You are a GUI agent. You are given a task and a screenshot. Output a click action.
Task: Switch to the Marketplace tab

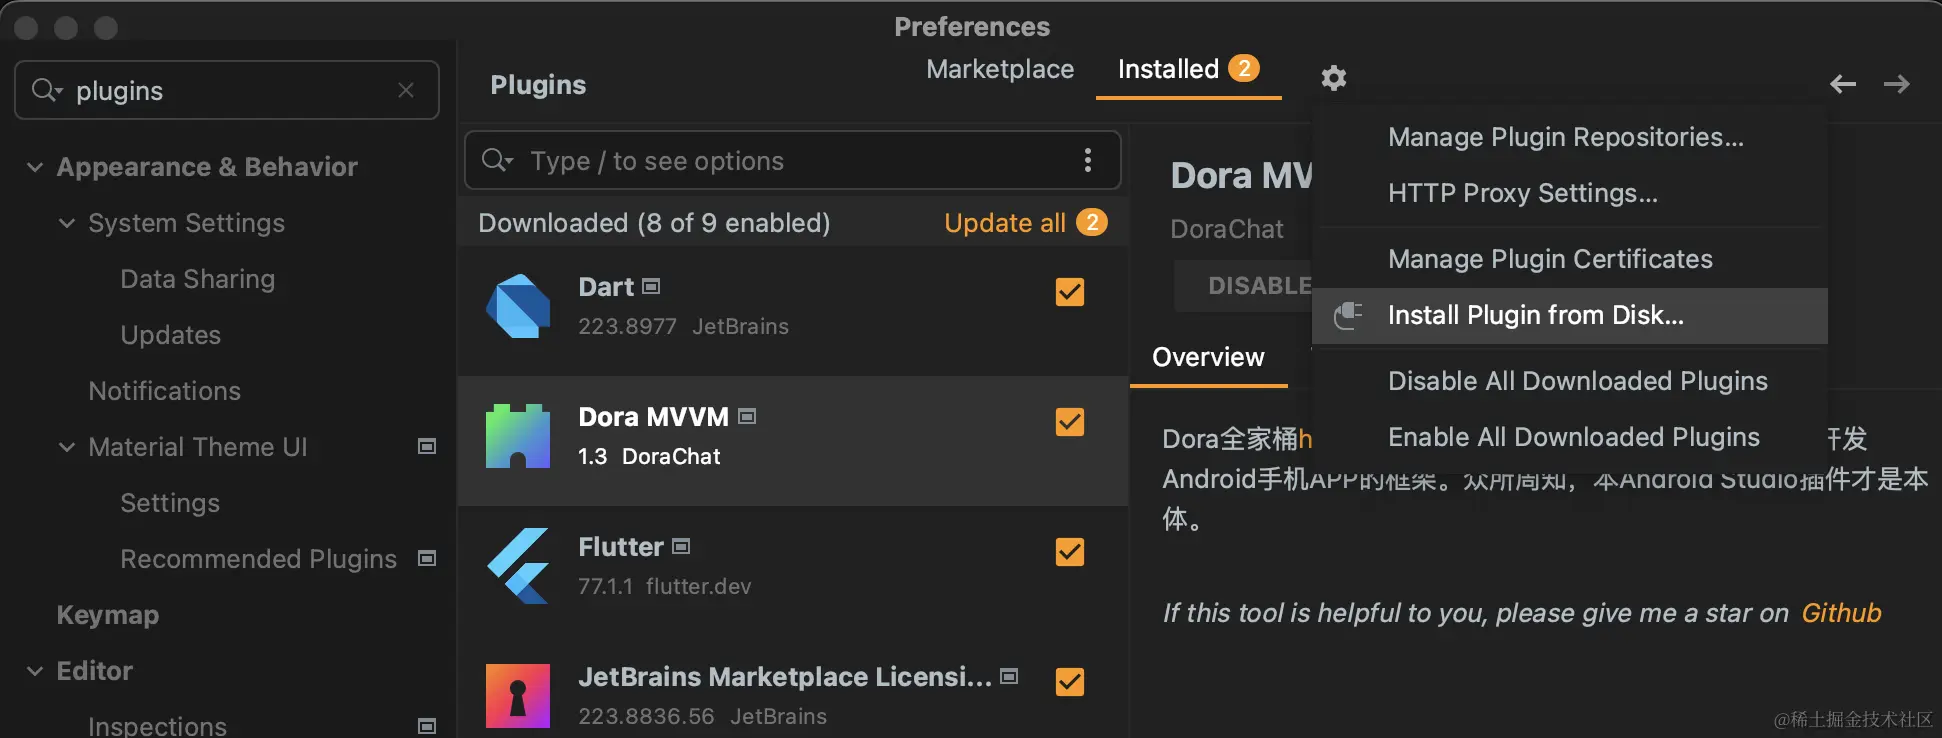pyautogui.click(x=1000, y=69)
